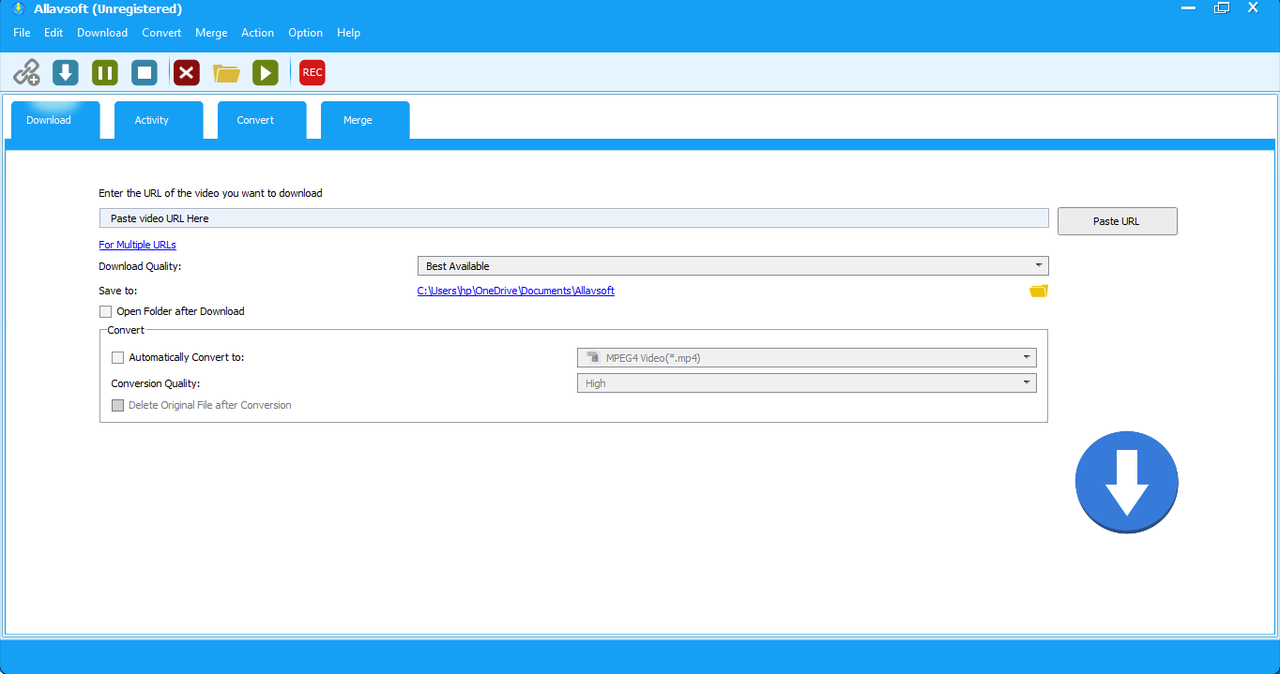1280x674 pixels.
Task: Play file with green play toolbar icon
Action: pyautogui.click(x=265, y=72)
